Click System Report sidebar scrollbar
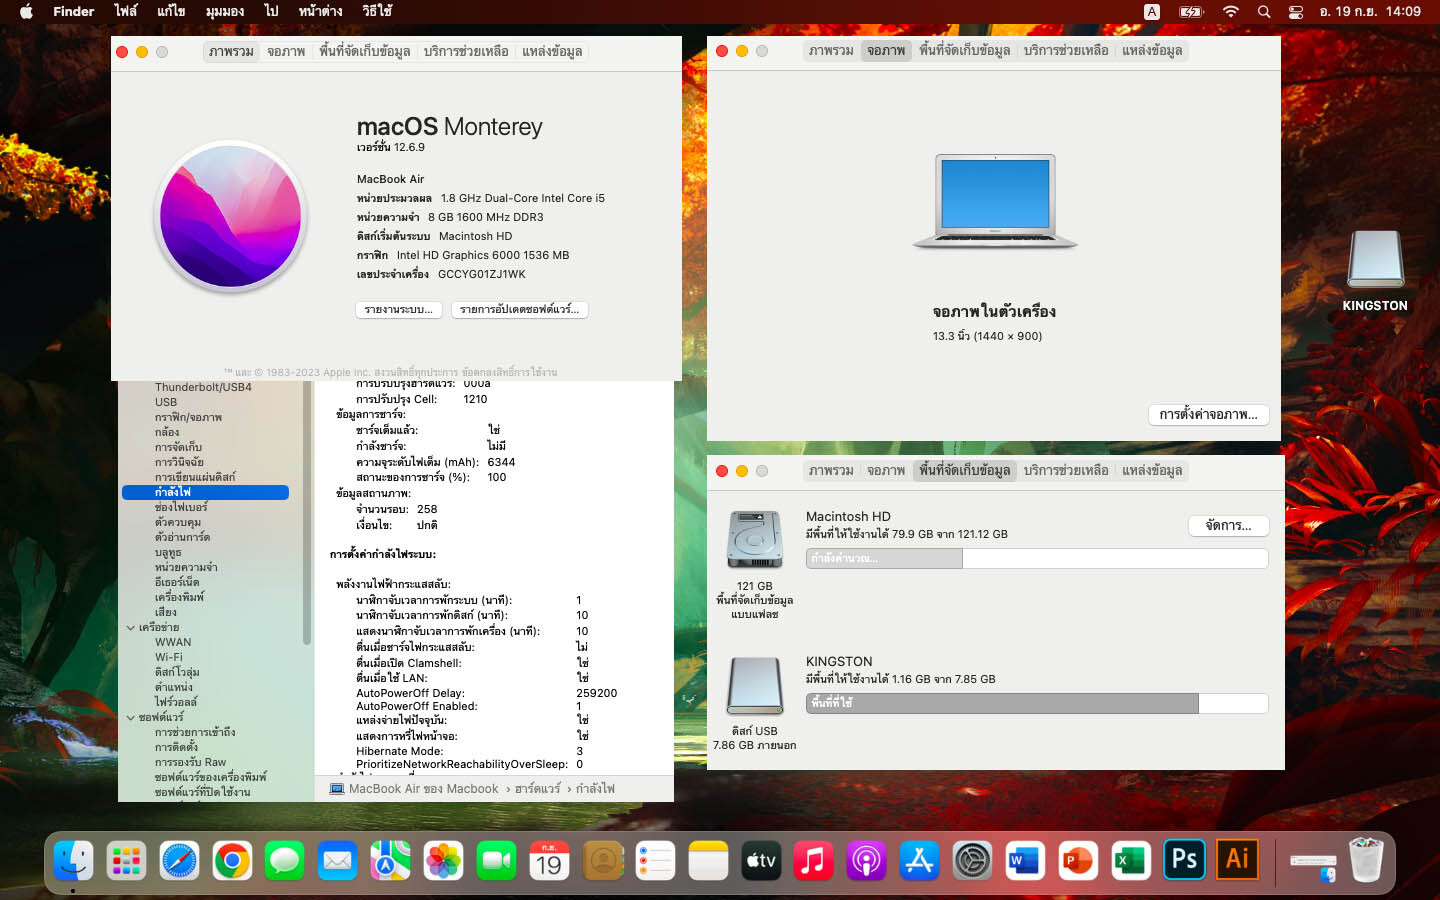The height and width of the screenshot is (900, 1440). 307,512
